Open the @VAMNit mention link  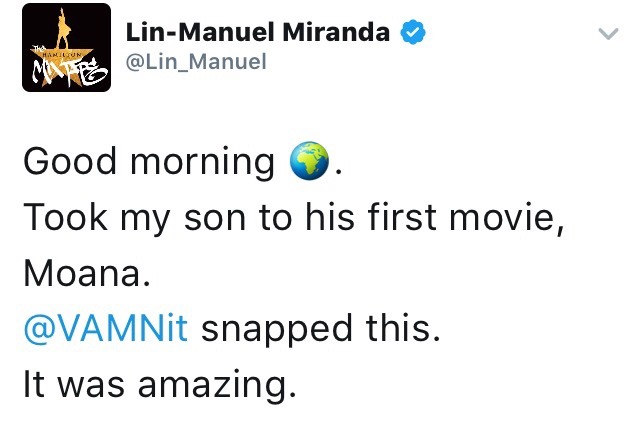106,328
